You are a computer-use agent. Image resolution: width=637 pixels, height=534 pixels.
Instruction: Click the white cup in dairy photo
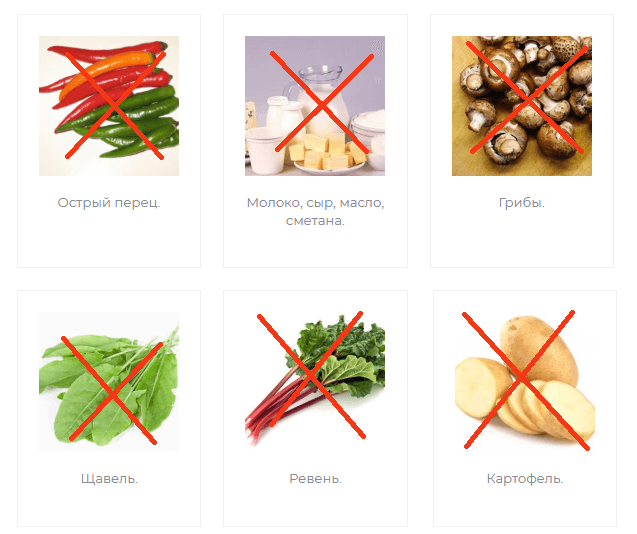click(264, 150)
